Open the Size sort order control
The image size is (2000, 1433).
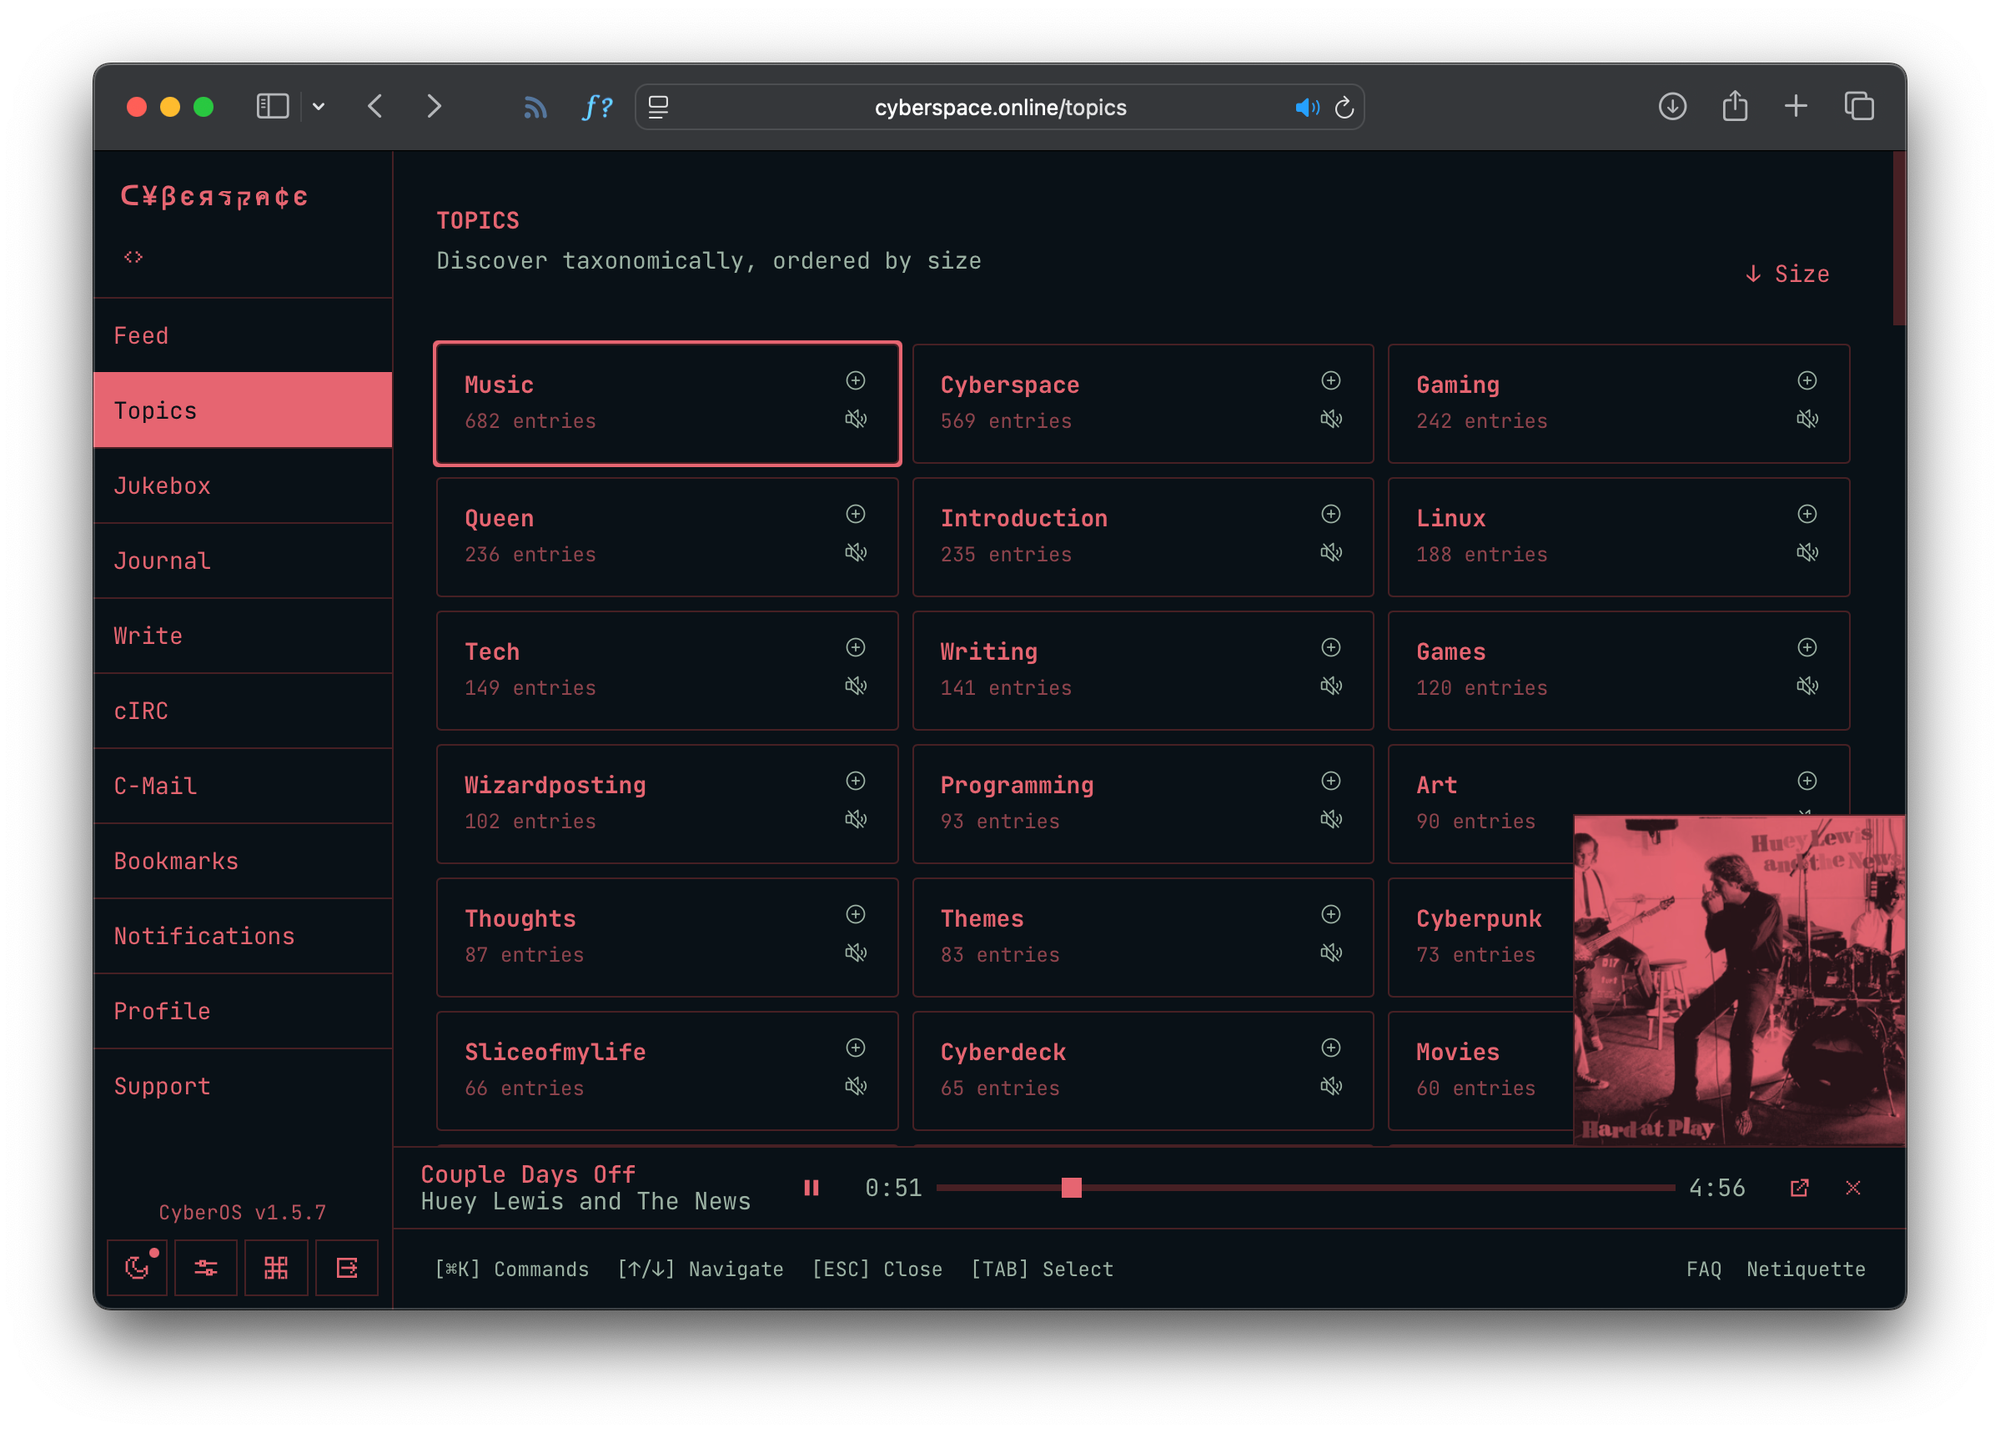(x=1787, y=274)
